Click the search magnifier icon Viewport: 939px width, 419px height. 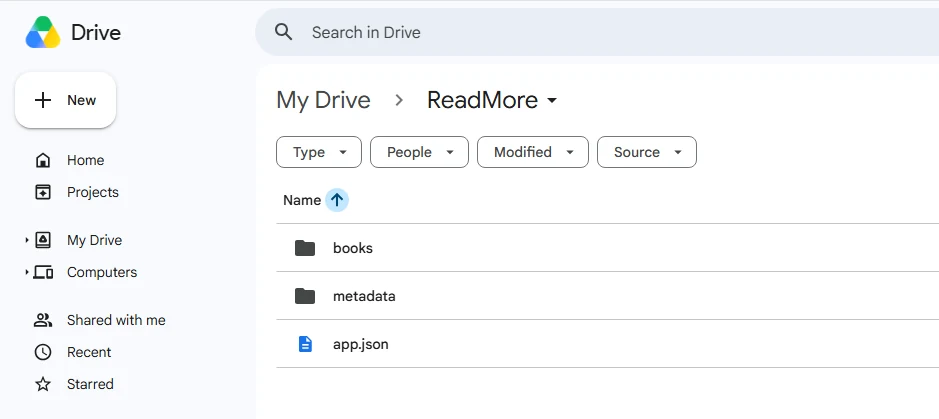pos(283,32)
